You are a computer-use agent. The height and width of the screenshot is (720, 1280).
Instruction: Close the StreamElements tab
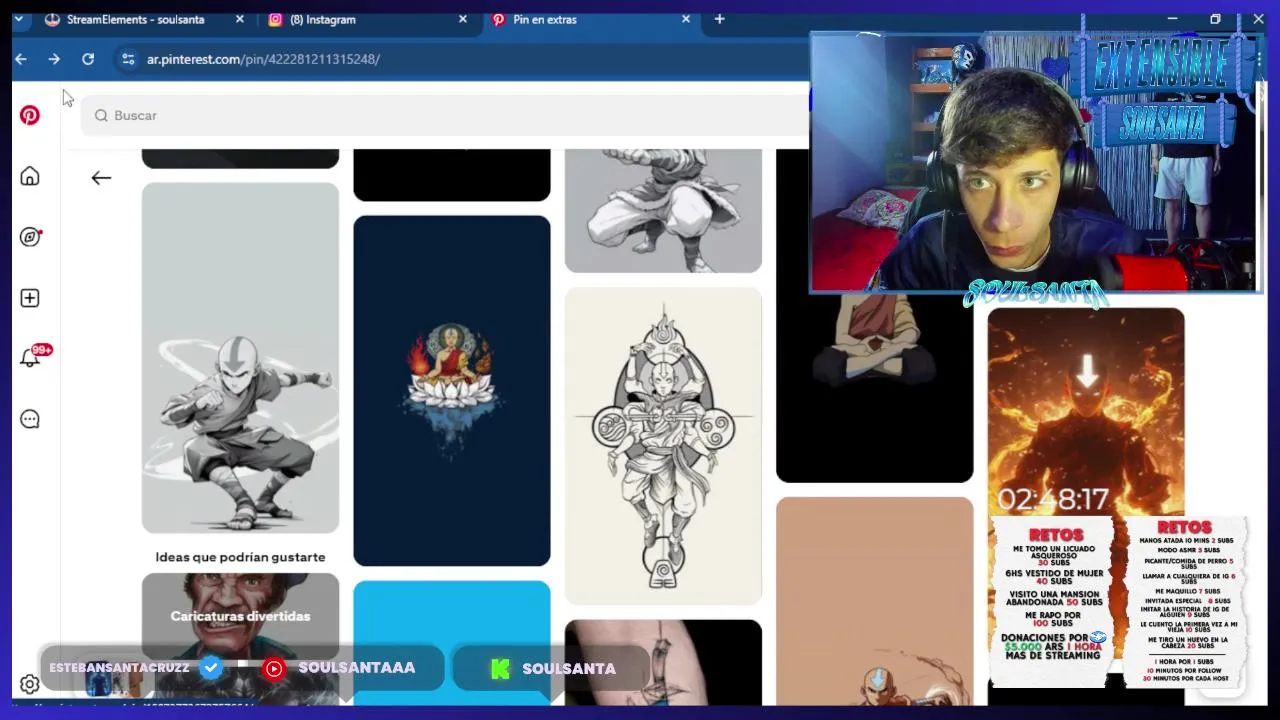click(x=240, y=19)
